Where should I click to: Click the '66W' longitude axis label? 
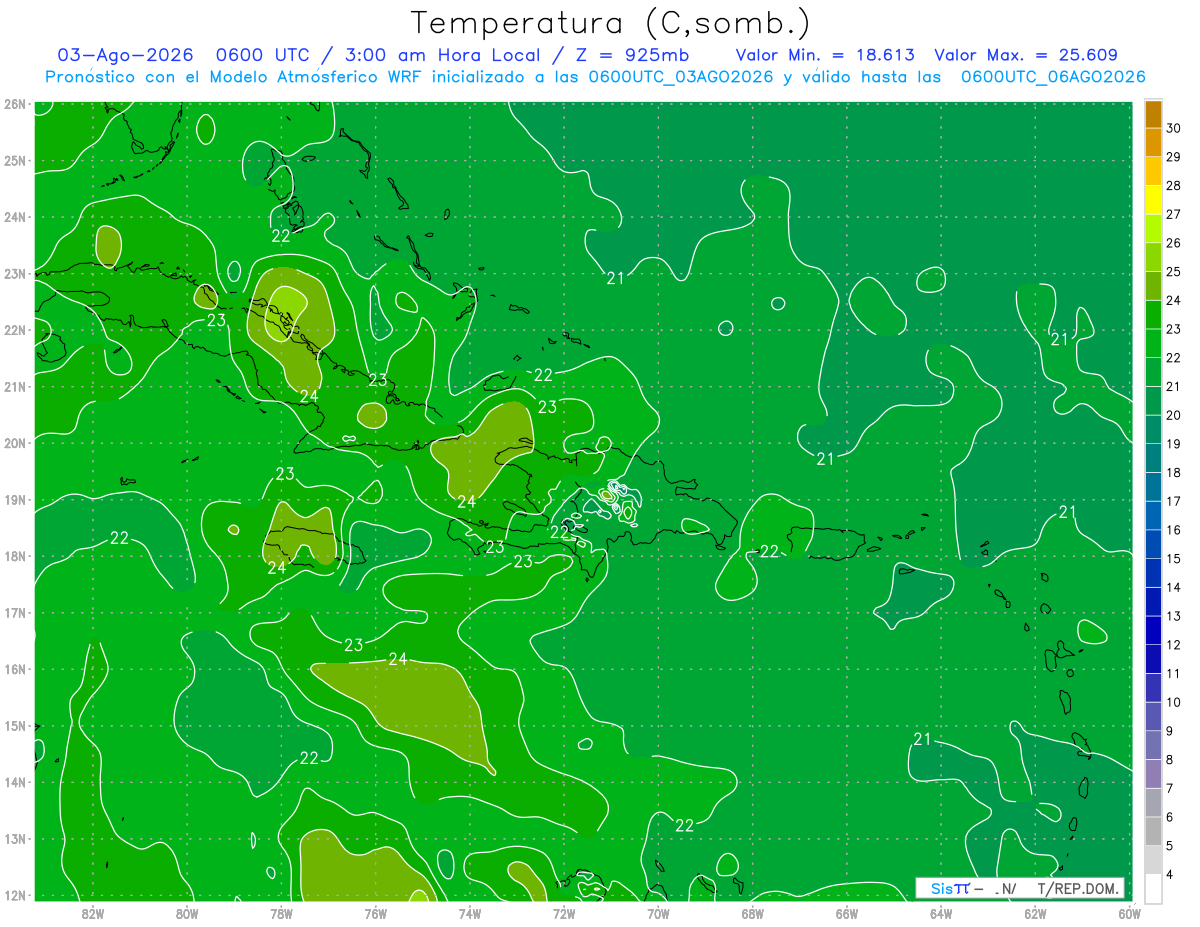pos(846,912)
